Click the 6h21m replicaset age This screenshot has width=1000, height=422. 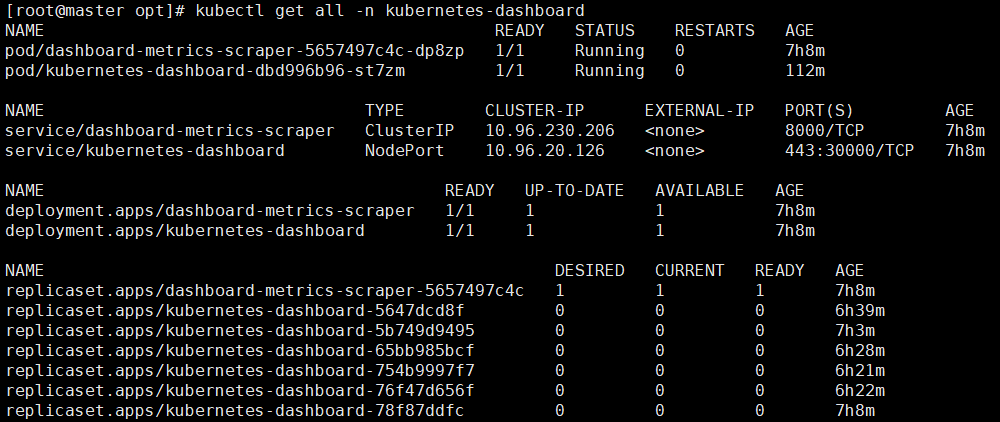click(860, 371)
